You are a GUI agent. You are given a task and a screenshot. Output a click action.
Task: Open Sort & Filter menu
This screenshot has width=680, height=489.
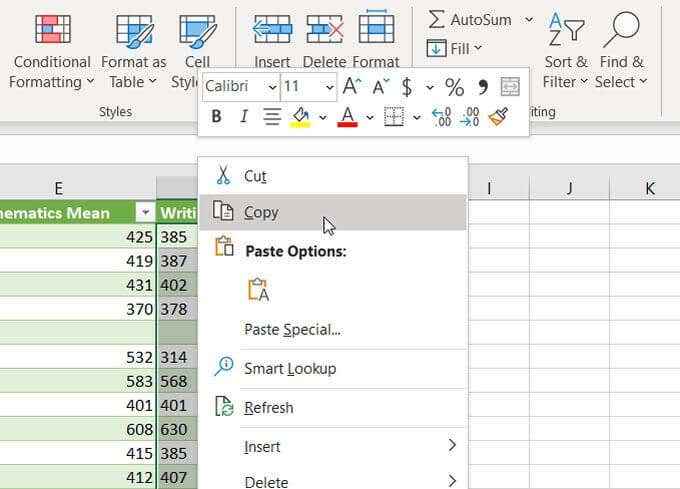[x=566, y=51]
